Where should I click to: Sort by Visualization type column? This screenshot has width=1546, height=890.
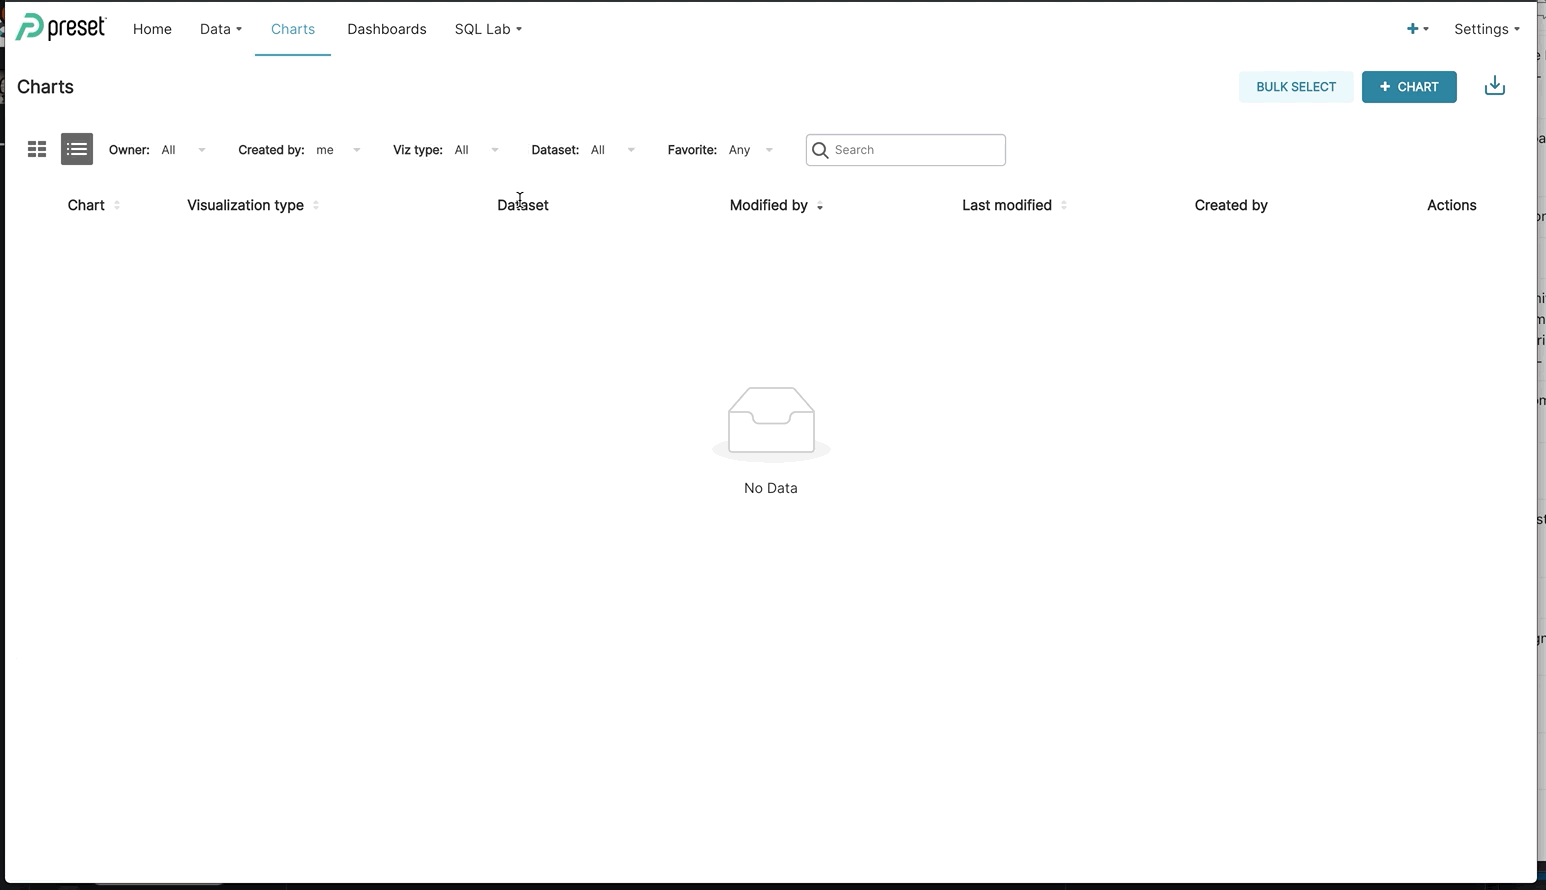(x=253, y=205)
